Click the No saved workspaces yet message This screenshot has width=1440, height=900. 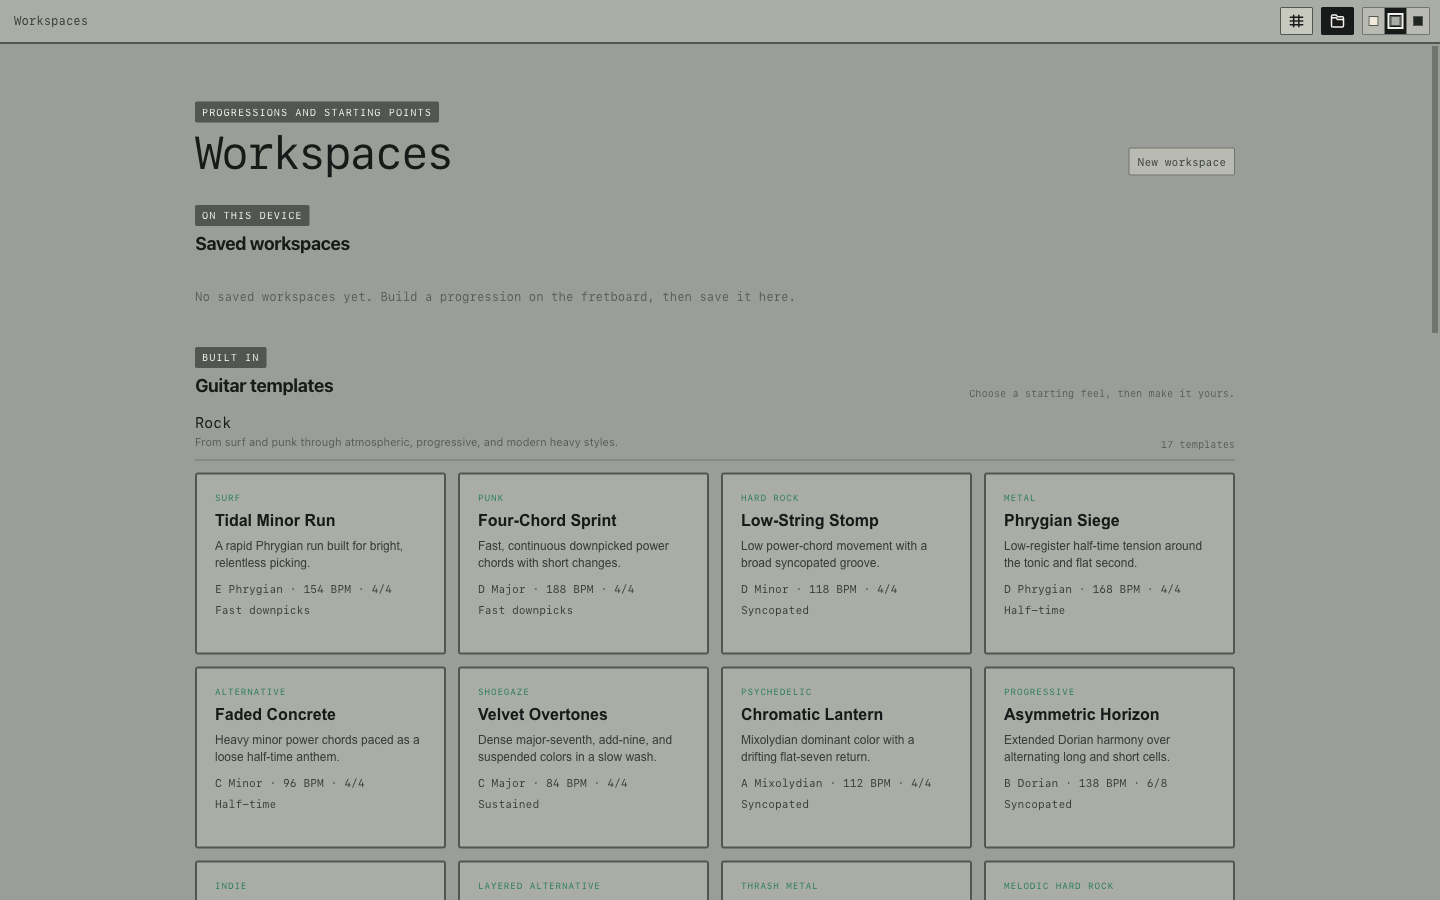[x=495, y=297]
